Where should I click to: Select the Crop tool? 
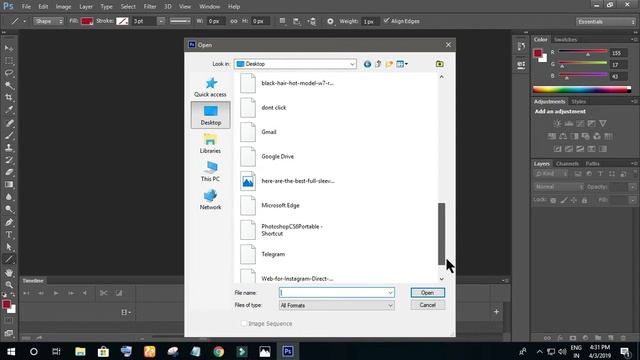[x=9, y=98]
